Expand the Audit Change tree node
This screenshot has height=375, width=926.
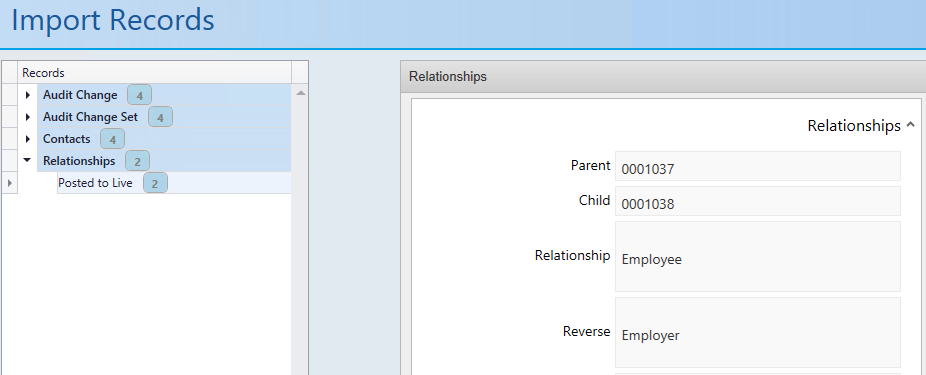[28, 95]
